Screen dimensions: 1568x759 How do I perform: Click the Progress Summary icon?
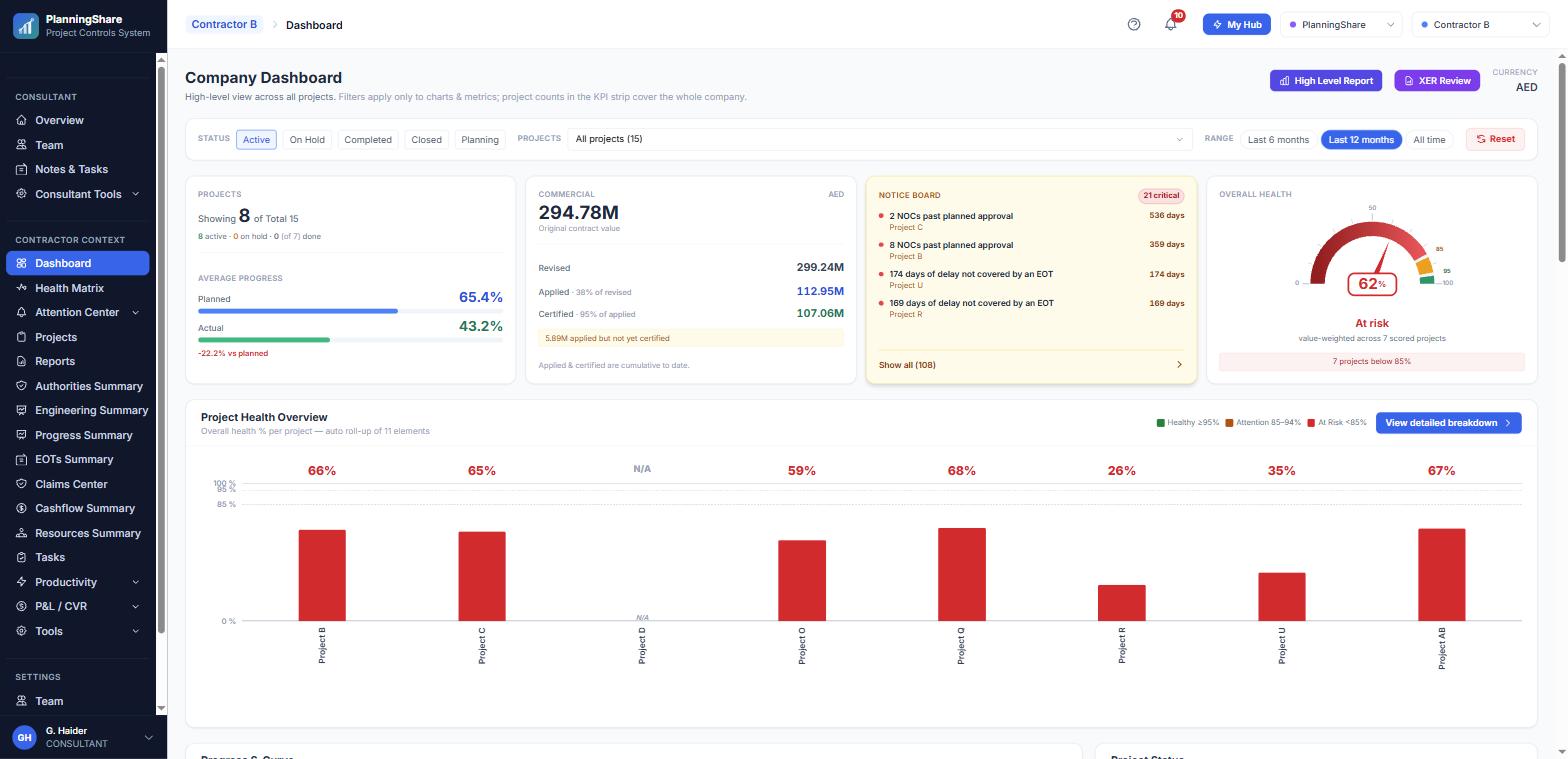coord(21,435)
